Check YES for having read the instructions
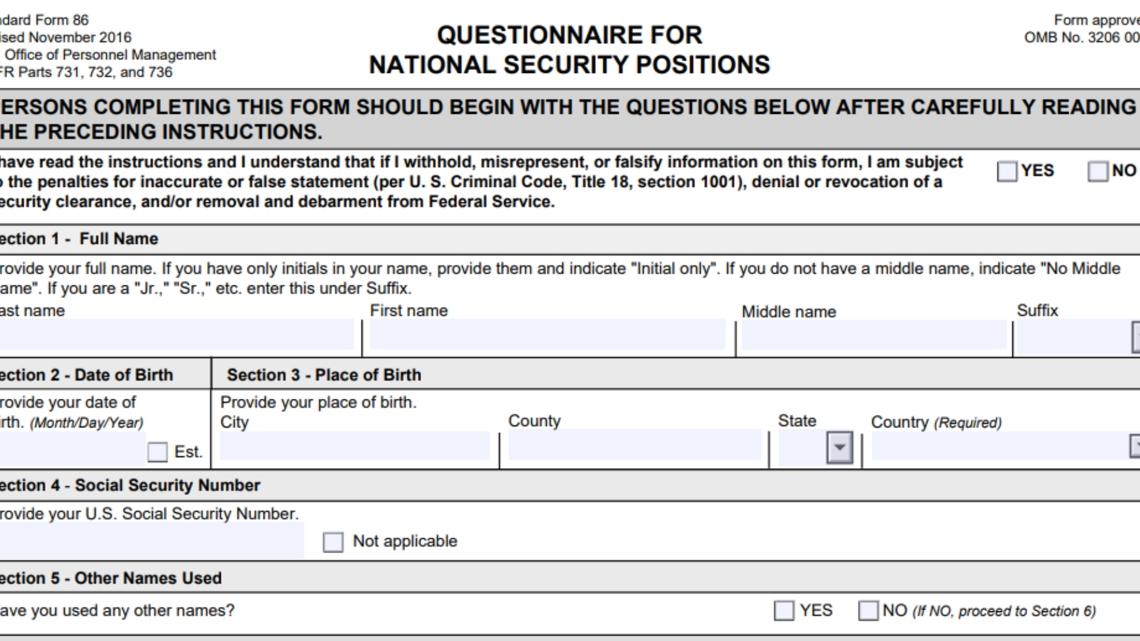The width and height of the screenshot is (1140, 641). point(1007,171)
